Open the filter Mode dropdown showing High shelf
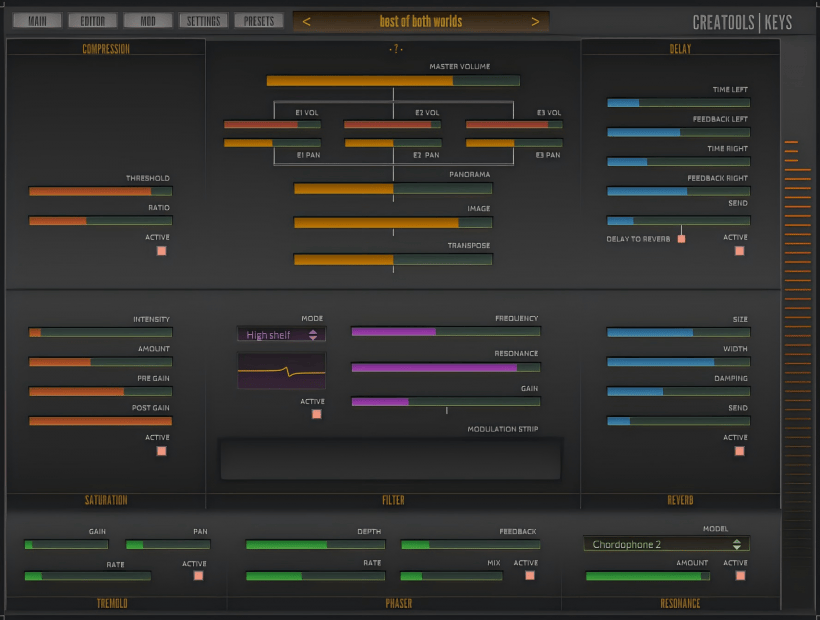Viewport: 820px width, 620px height. click(281, 334)
